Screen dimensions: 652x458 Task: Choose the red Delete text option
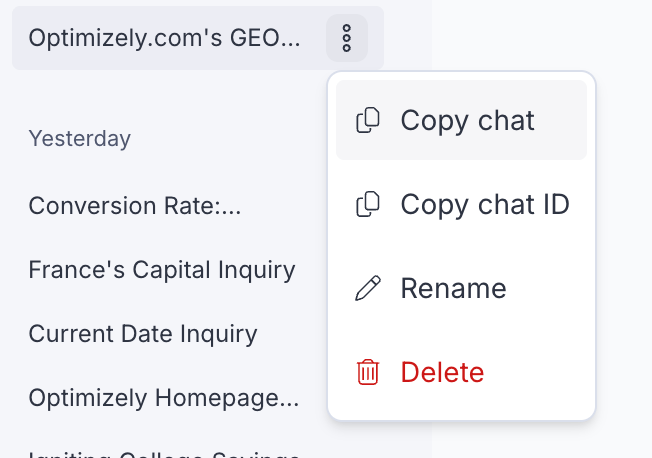point(442,372)
